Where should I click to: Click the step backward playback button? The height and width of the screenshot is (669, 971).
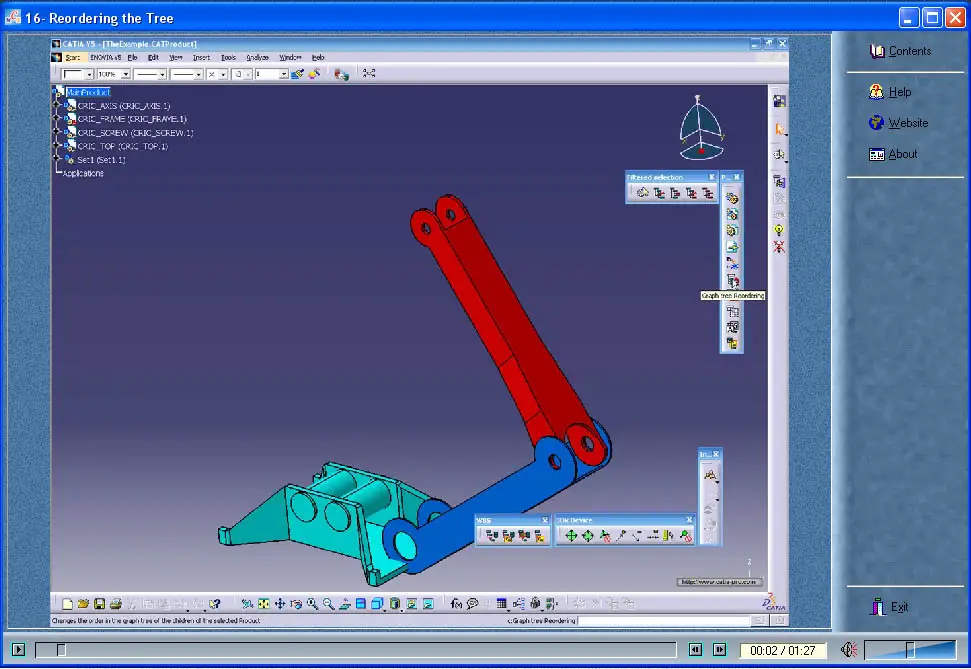click(695, 649)
